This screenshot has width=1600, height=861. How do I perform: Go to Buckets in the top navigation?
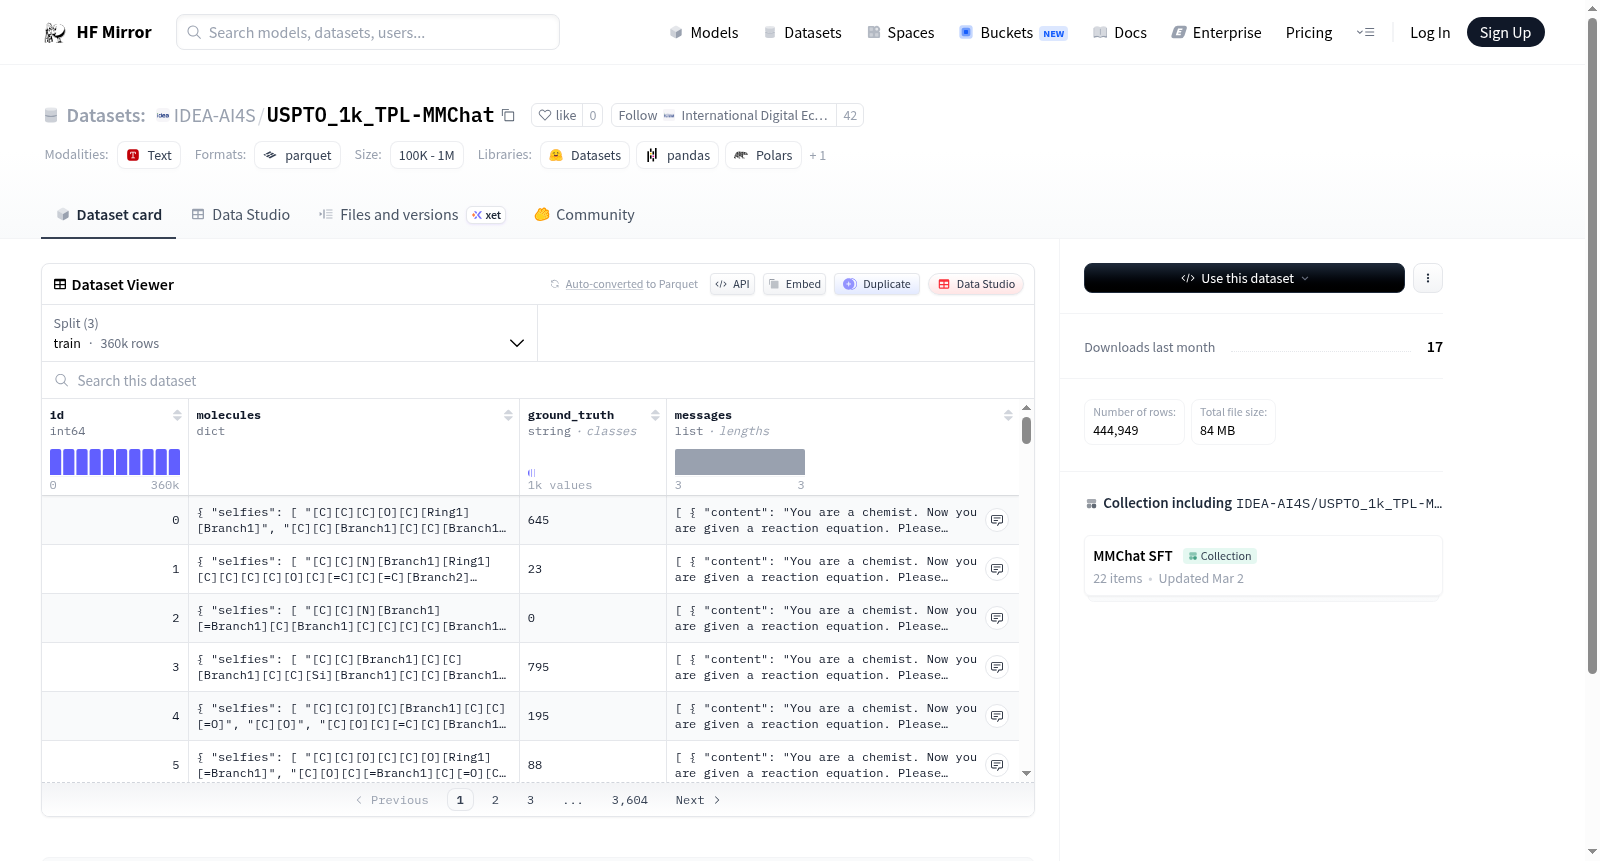point(1013,33)
